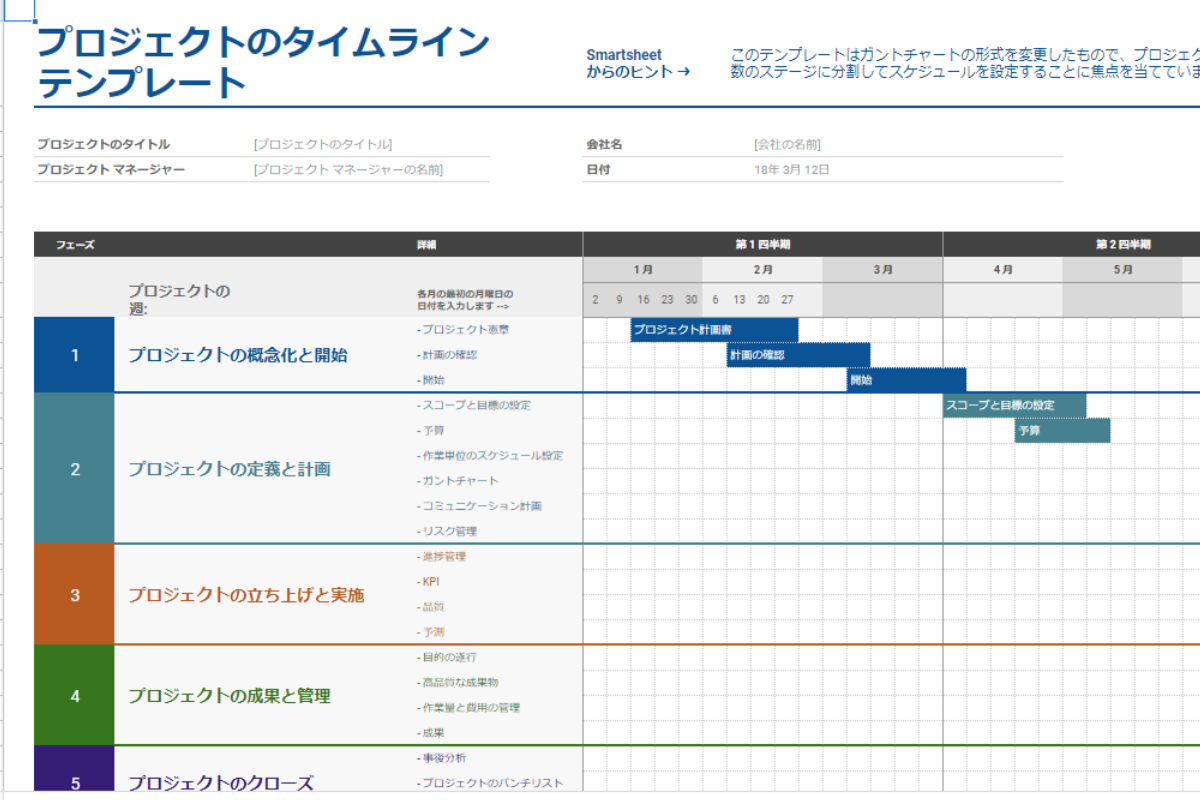Viewport: 1200px width, 800px height.
Task: Click the KPI detail item in phase 3
Action: coord(431,582)
